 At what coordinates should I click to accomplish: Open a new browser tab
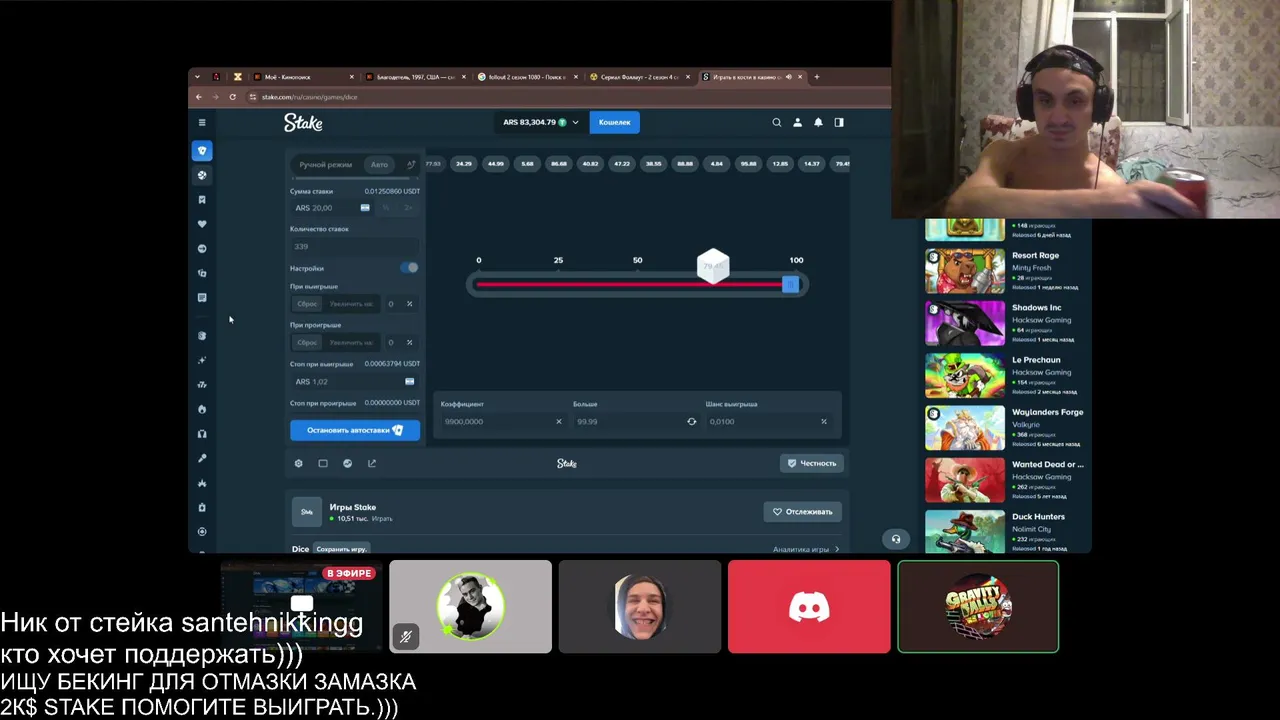point(817,77)
